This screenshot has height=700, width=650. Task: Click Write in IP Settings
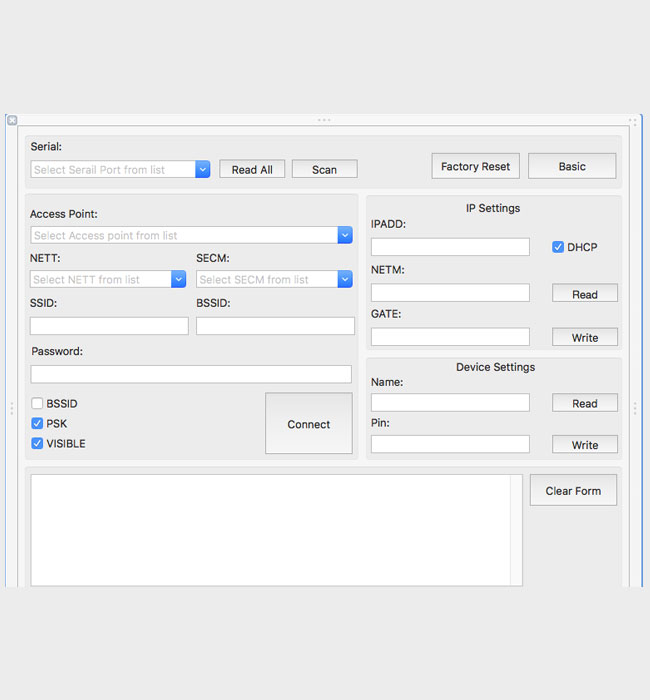coord(585,337)
